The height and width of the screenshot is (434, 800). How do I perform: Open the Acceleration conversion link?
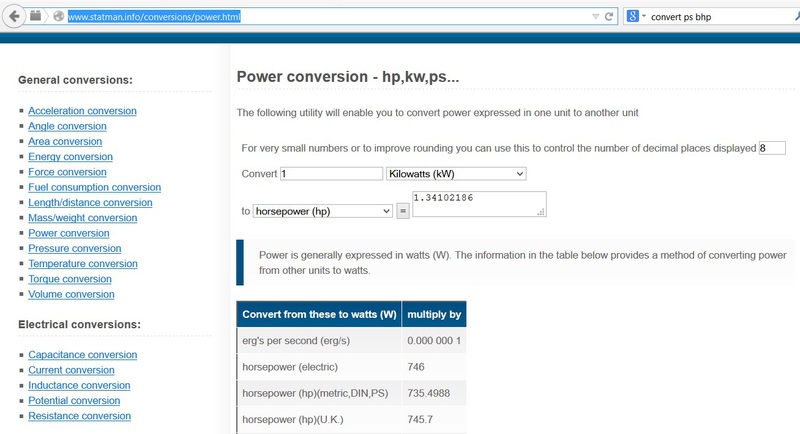(x=82, y=111)
